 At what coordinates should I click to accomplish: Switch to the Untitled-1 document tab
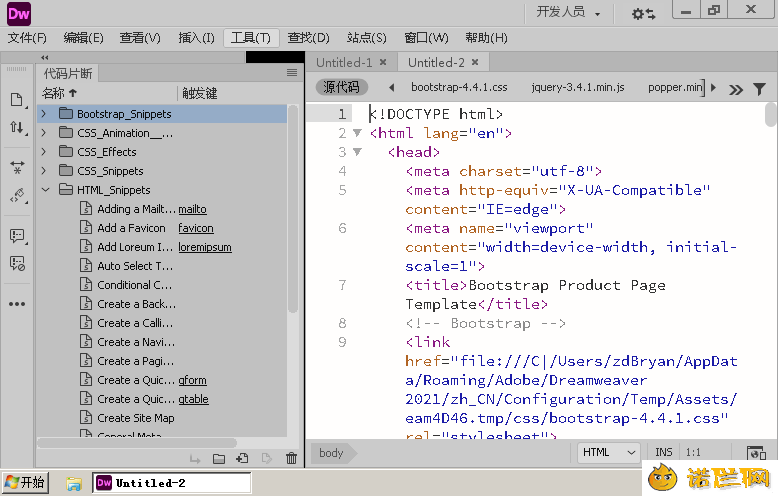[x=344, y=62]
